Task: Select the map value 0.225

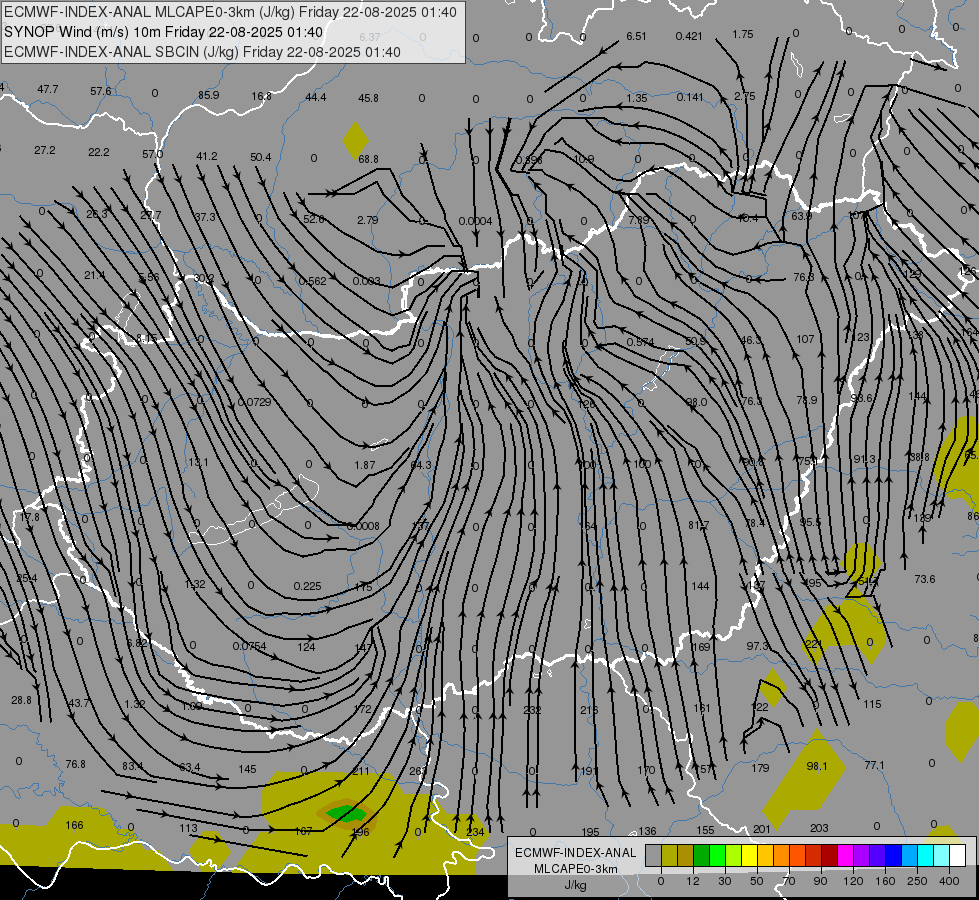Action: 307,586
